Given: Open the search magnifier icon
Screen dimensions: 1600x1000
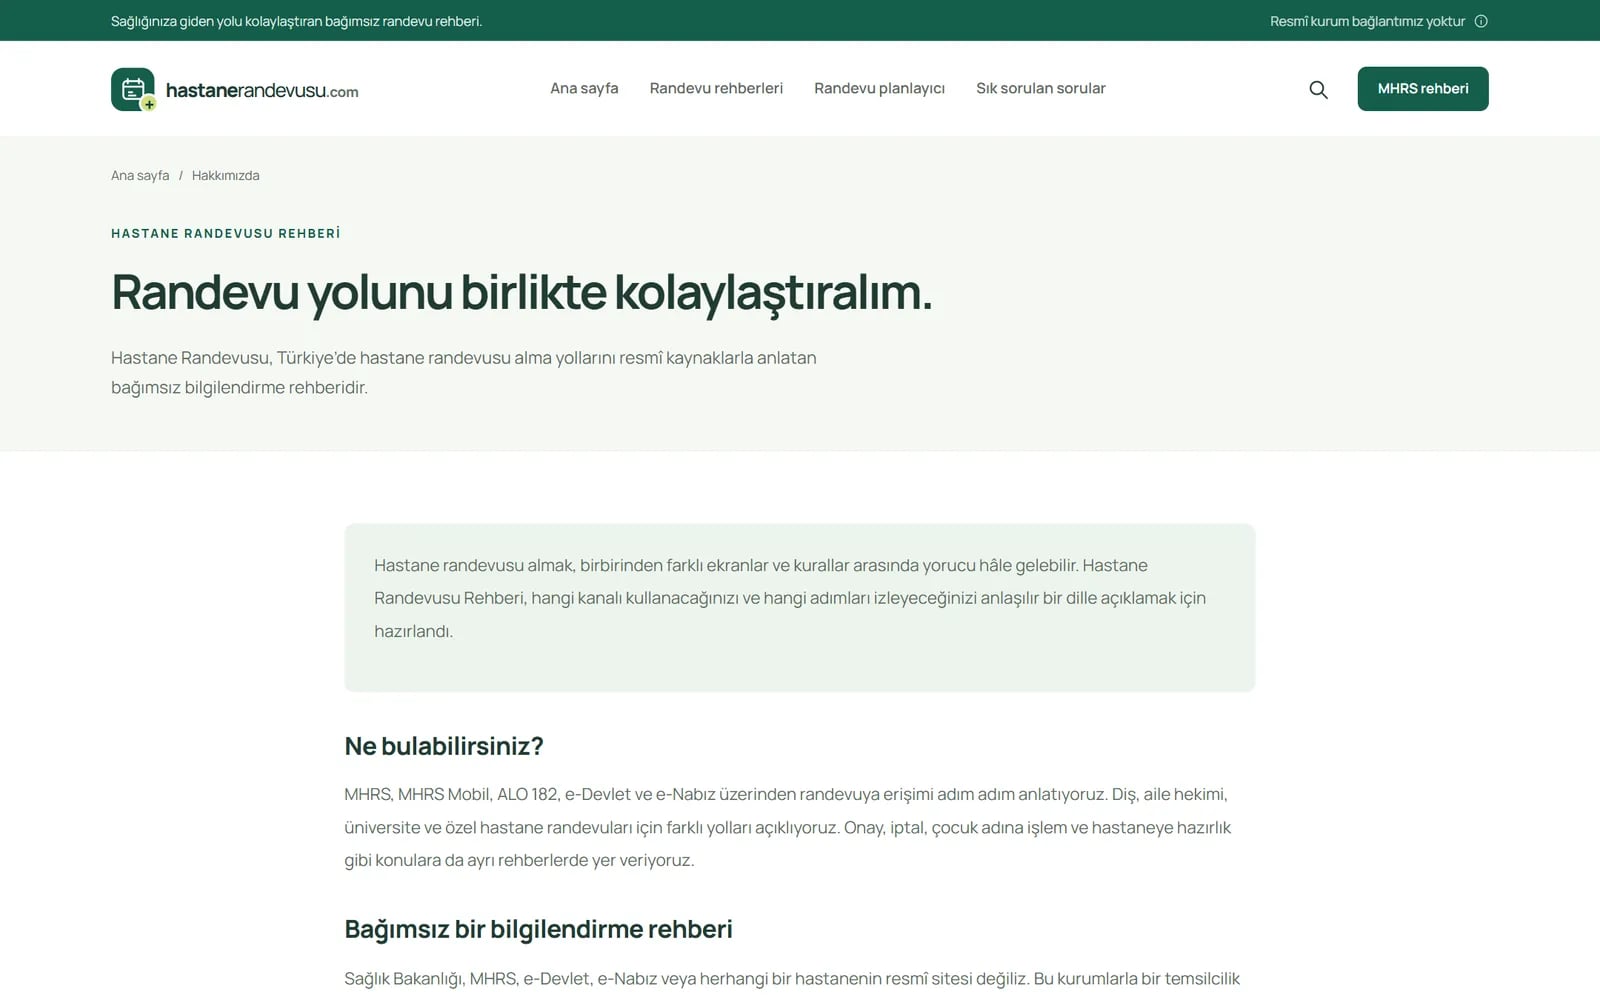Looking at the screenshot, I should pos(1318,90).
